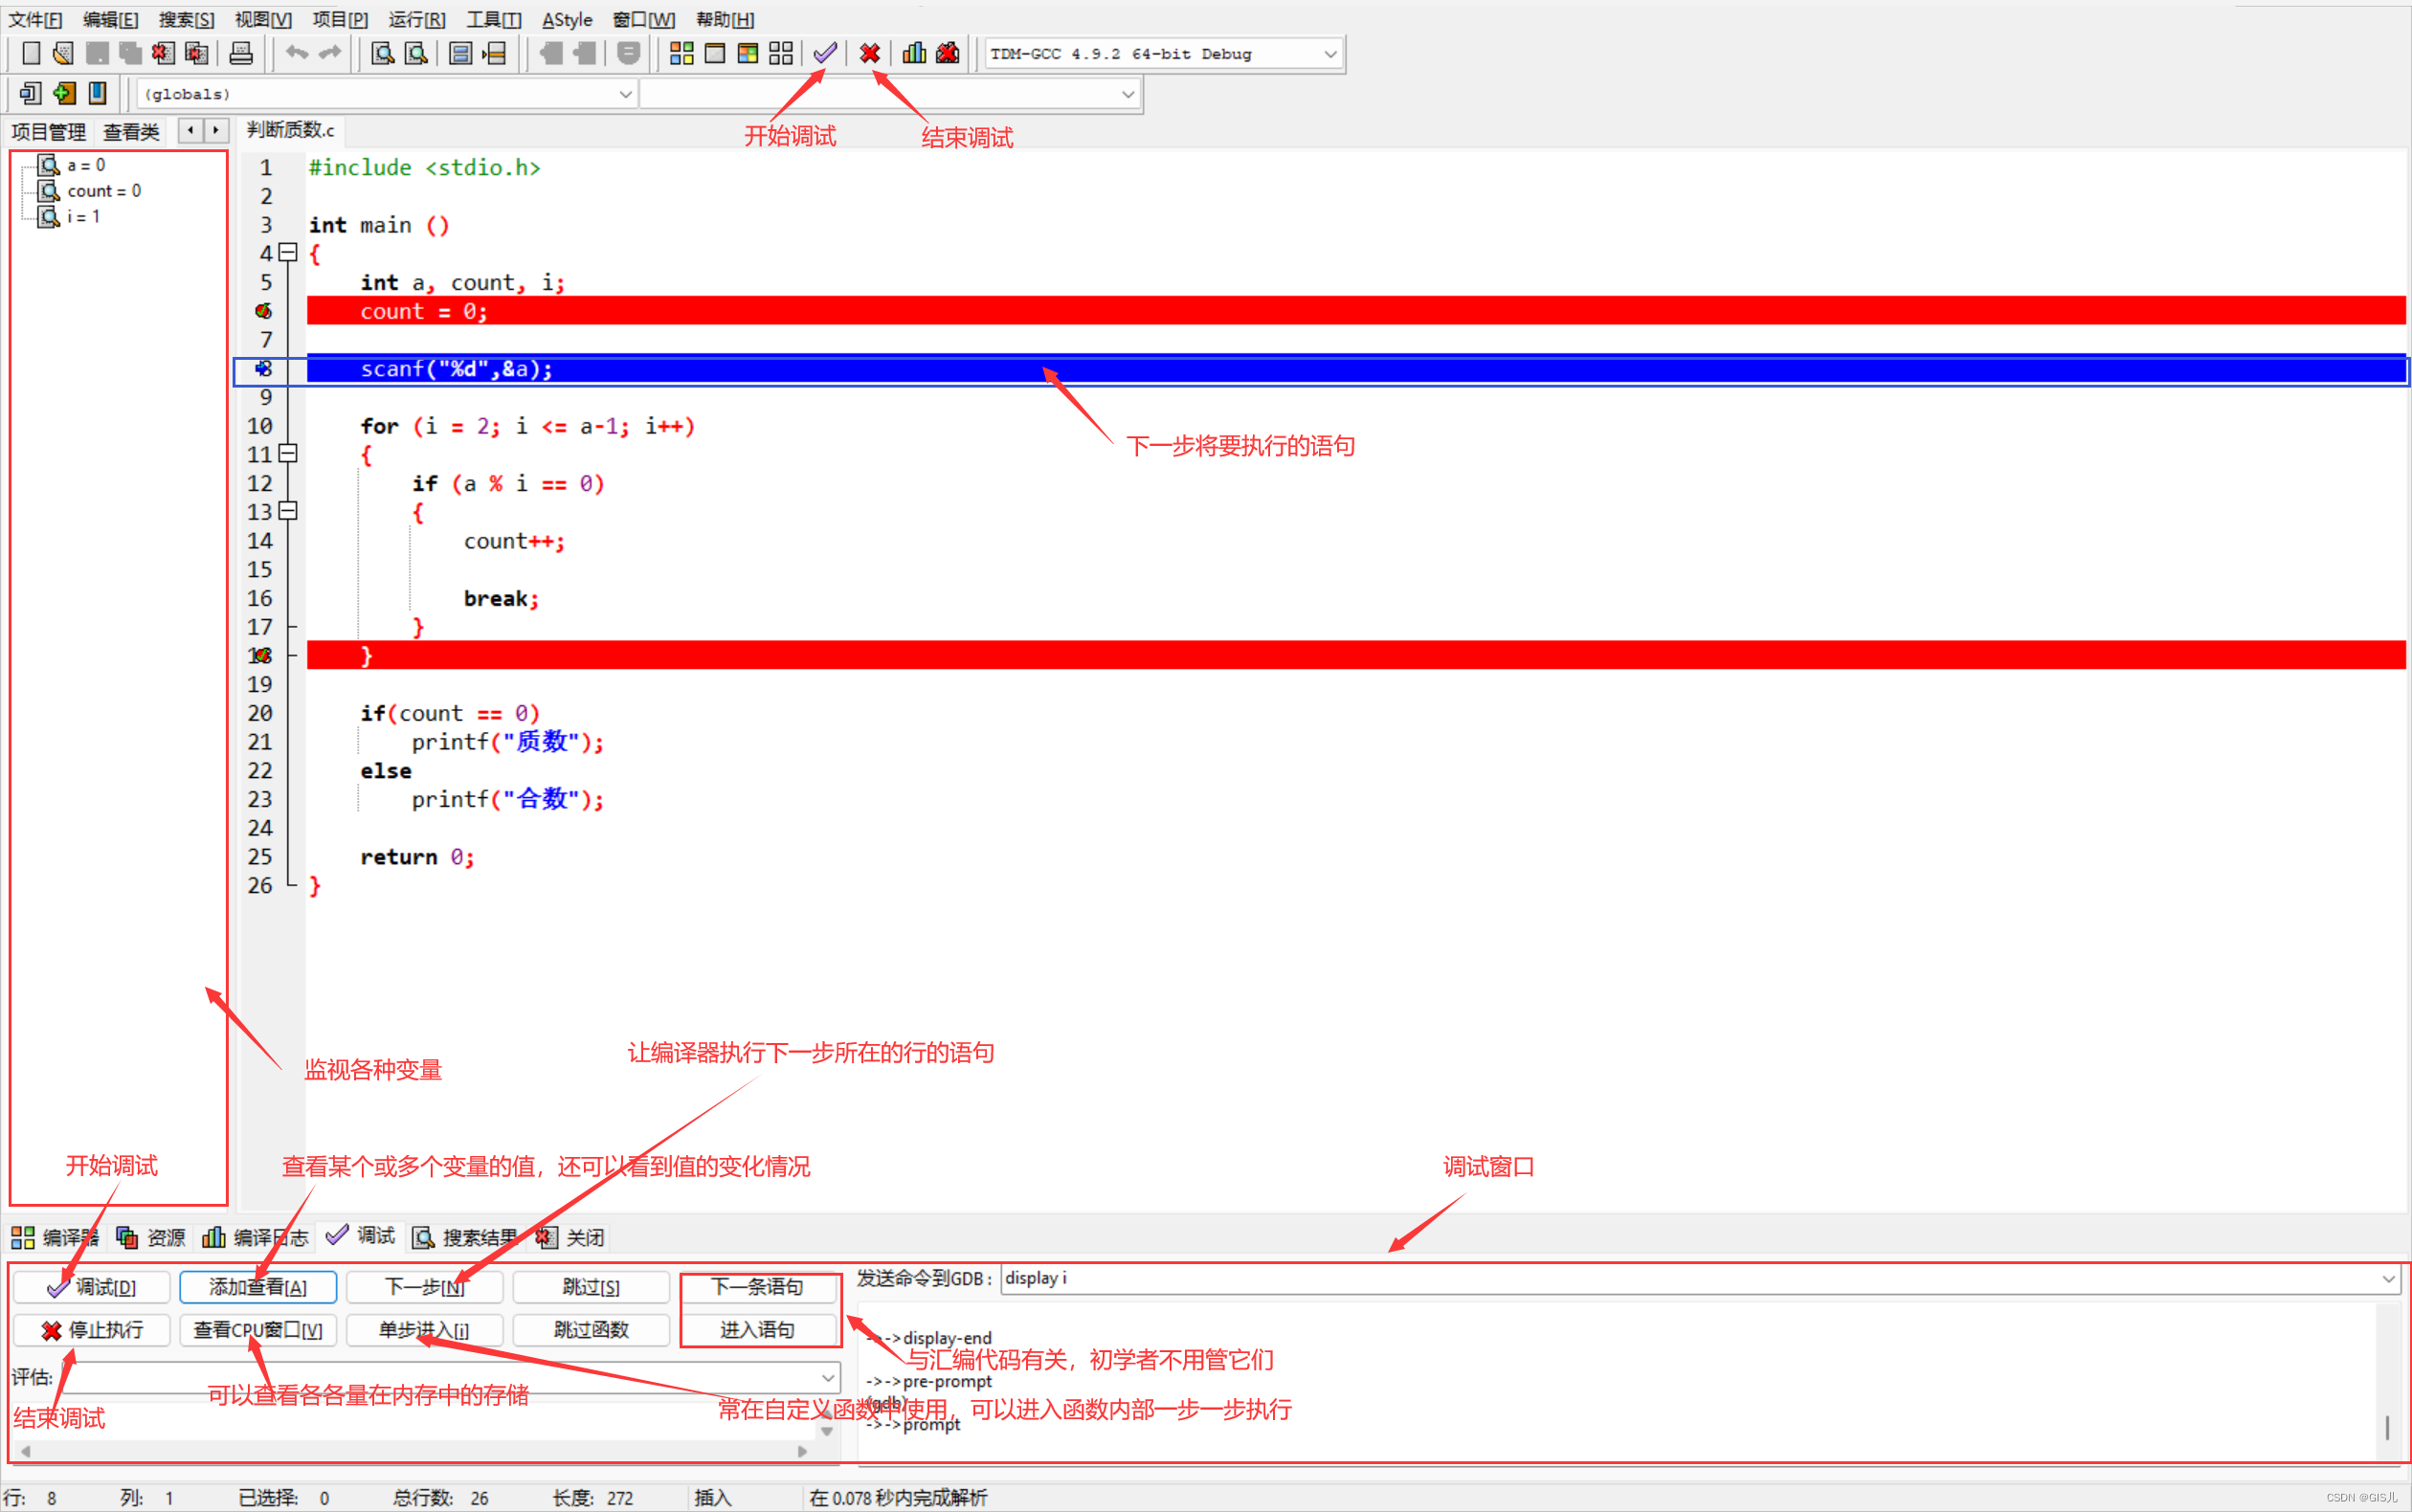Click the Print toolbar icon
2412x1512 pixels.
(x=241, y=53)
